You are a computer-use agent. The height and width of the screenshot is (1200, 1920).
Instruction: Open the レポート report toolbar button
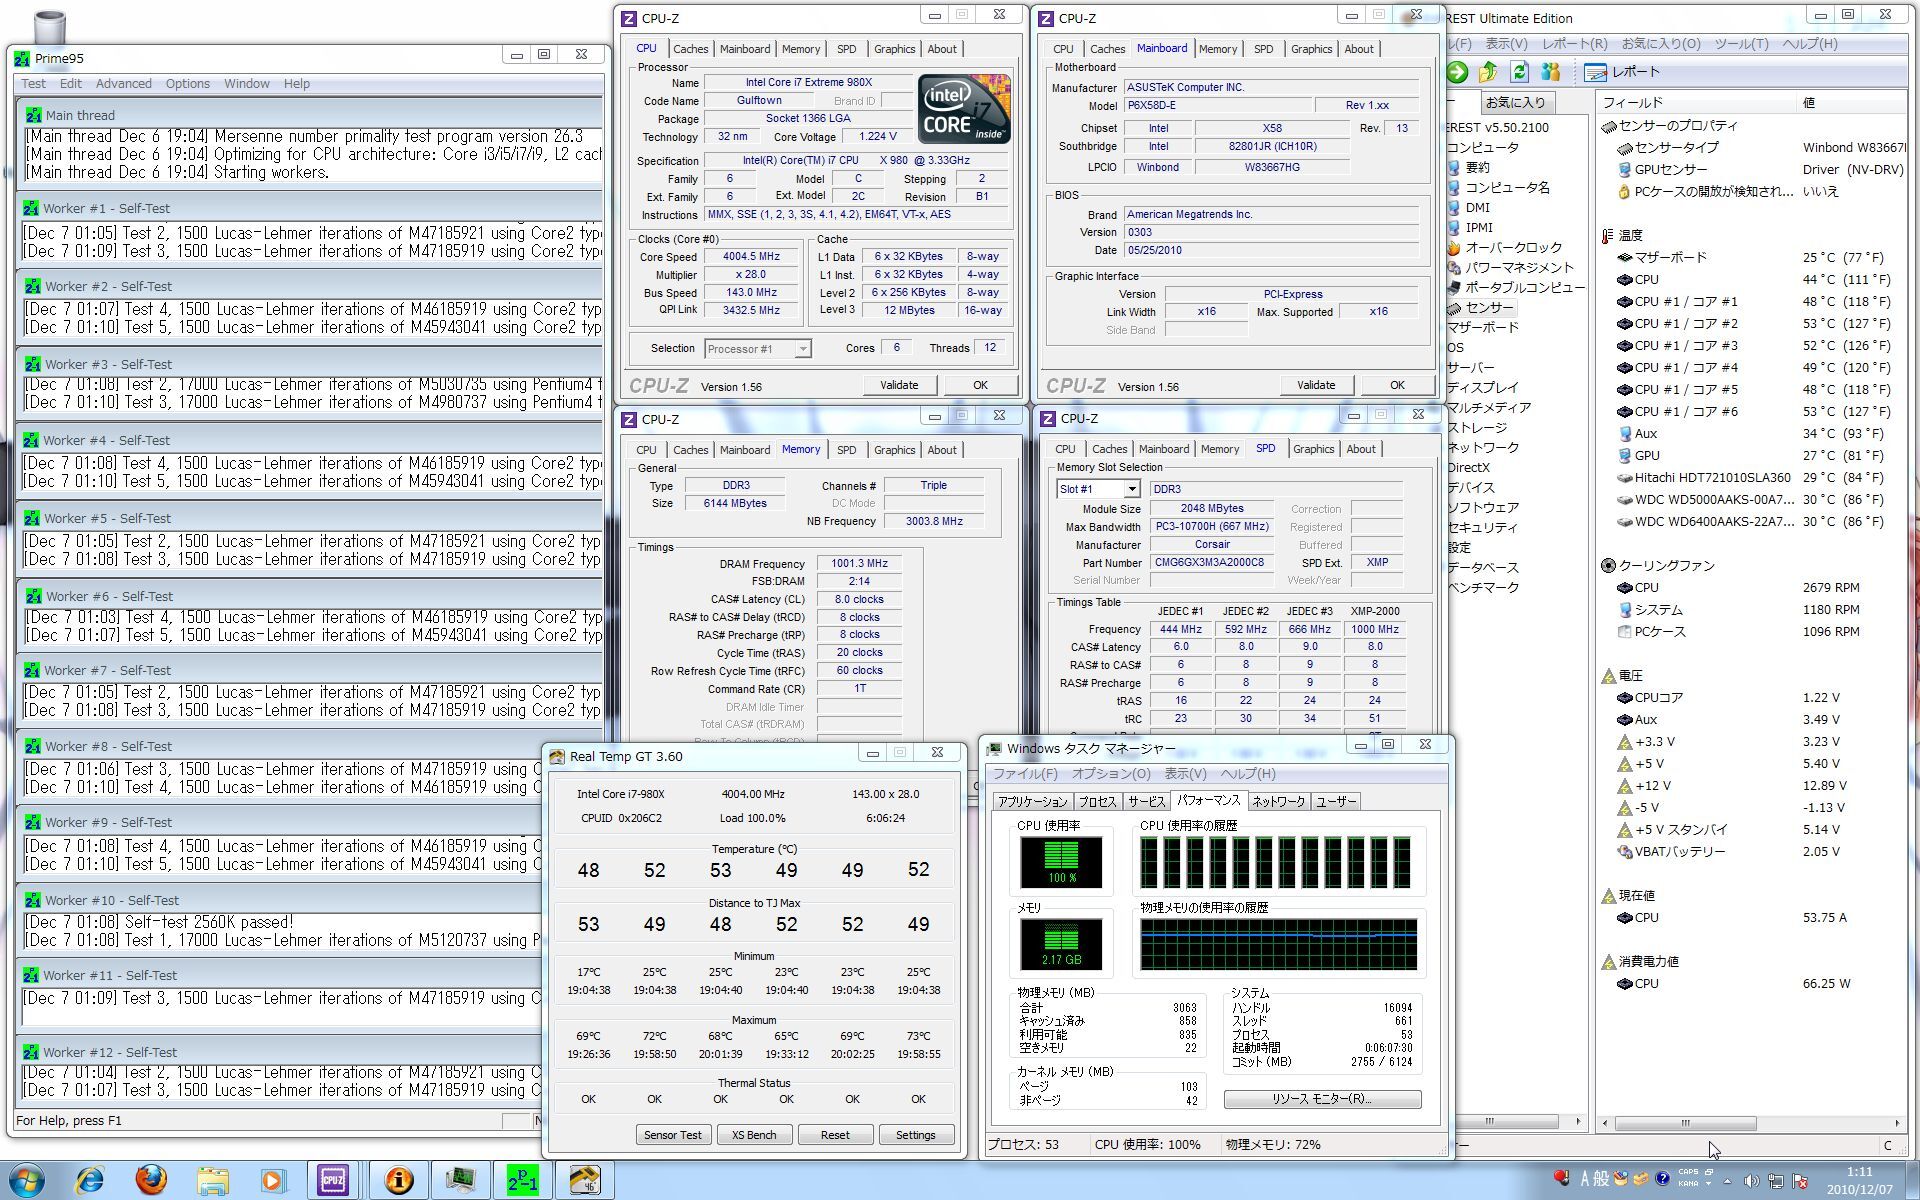[x=1622, y=72]
